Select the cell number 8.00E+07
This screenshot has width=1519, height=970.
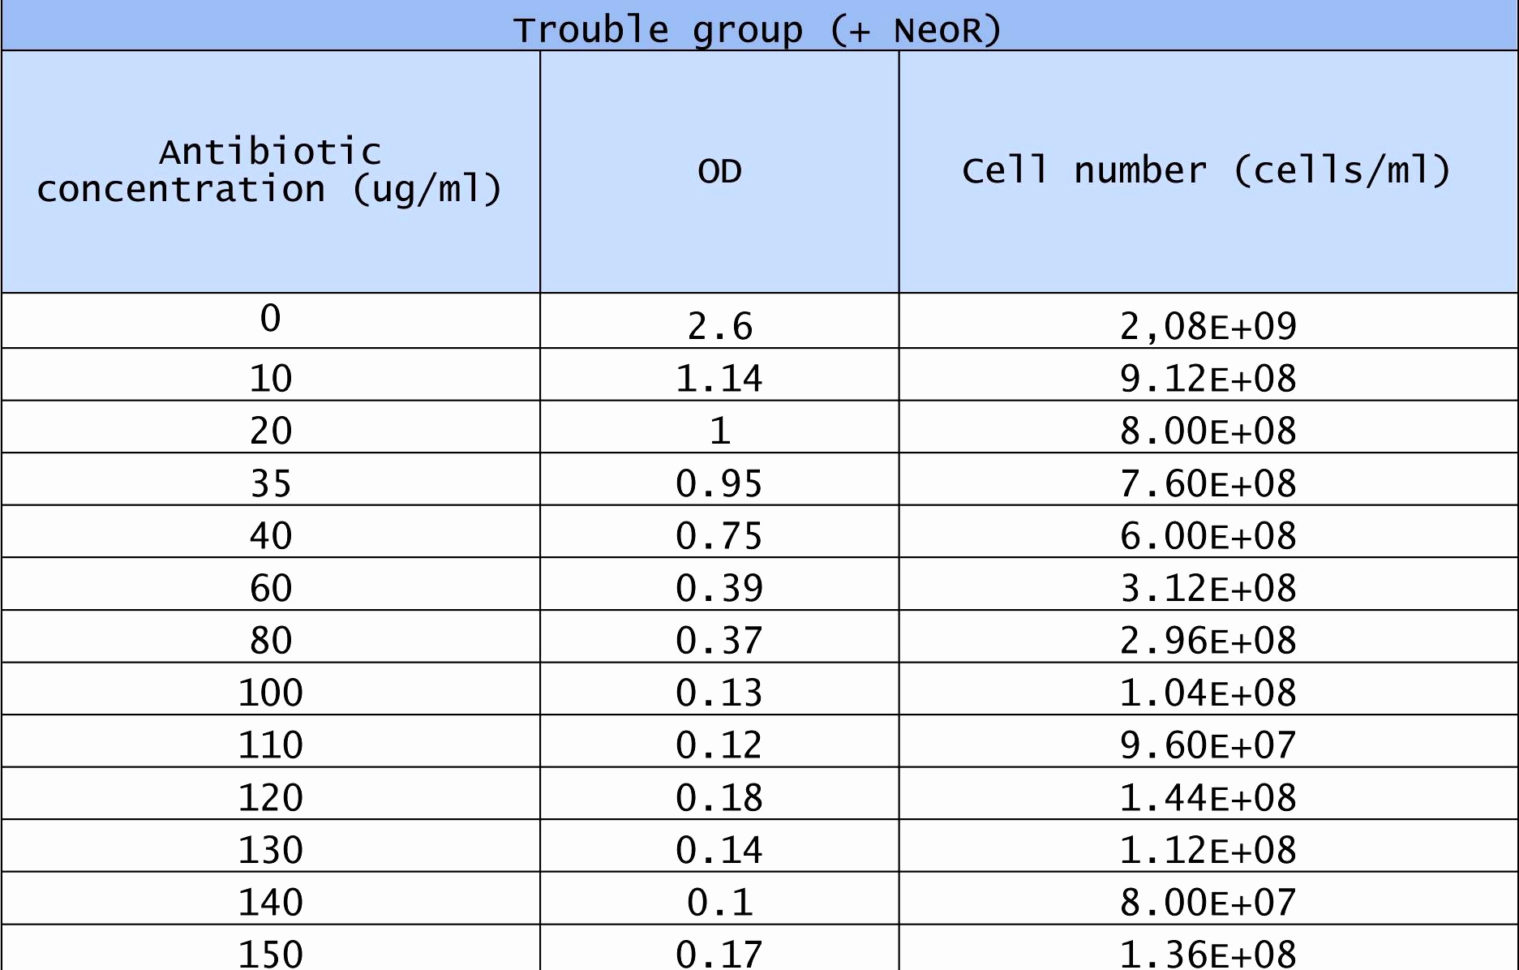pyautogui.click(x=1207, y=901)
